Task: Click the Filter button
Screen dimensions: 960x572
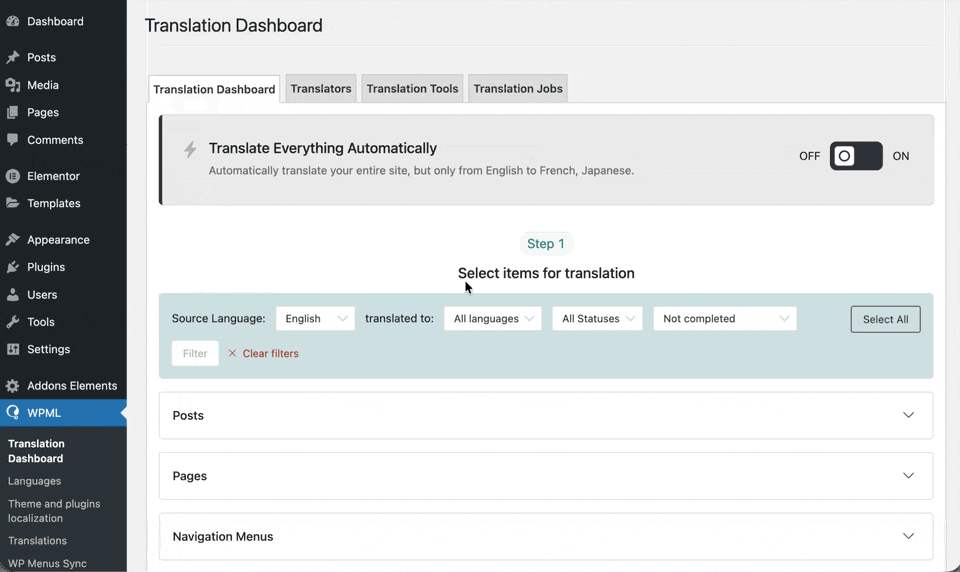Action: pyautogui.click(x=195, y=353)
